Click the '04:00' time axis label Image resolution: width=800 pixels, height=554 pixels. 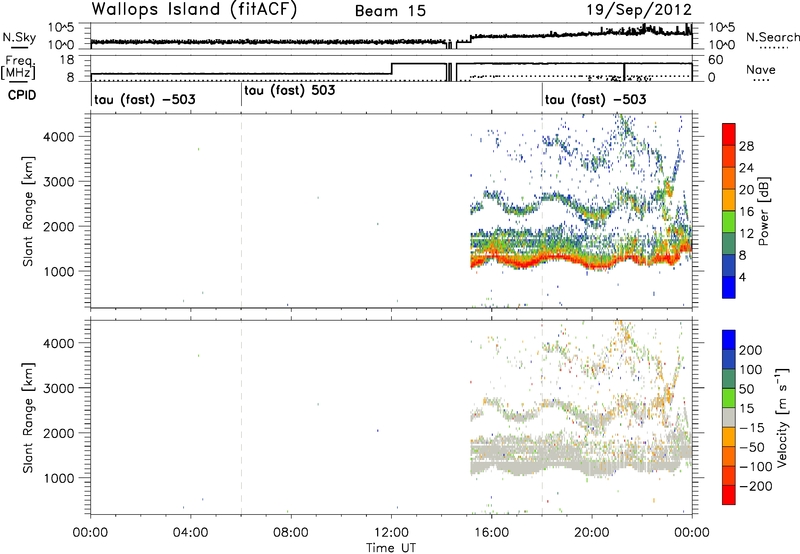(190, 533)
